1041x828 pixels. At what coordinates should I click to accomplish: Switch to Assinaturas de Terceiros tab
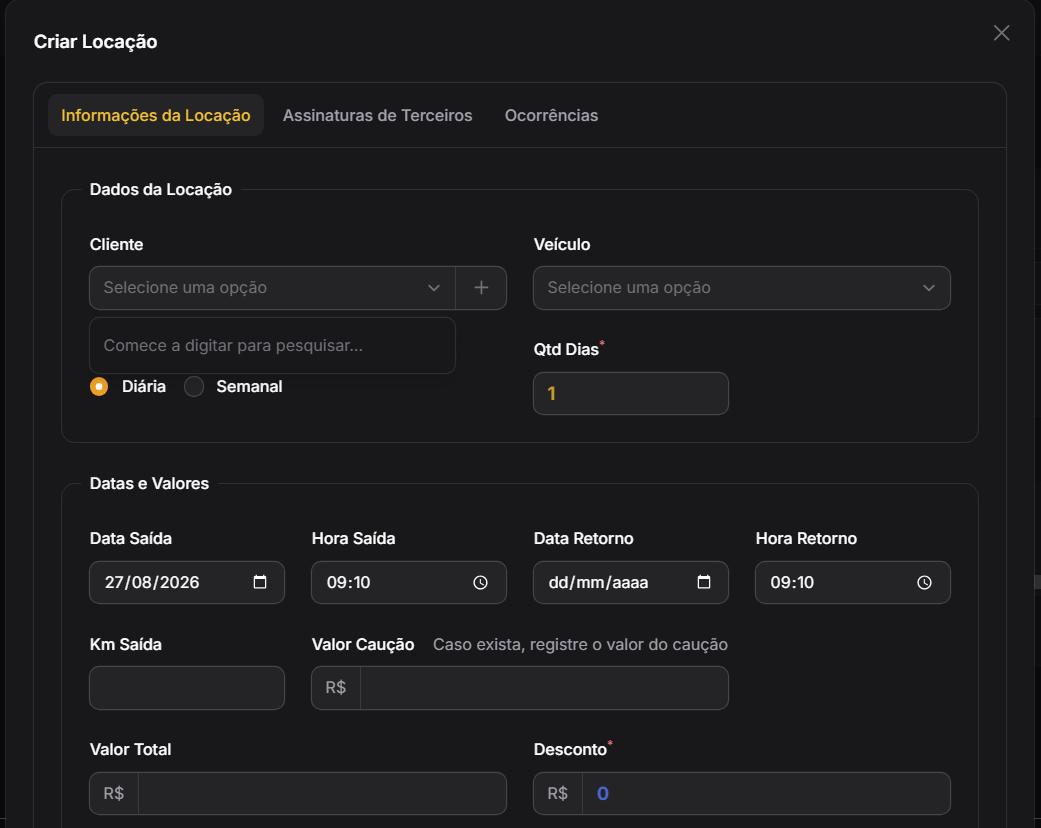pos(378,115)
